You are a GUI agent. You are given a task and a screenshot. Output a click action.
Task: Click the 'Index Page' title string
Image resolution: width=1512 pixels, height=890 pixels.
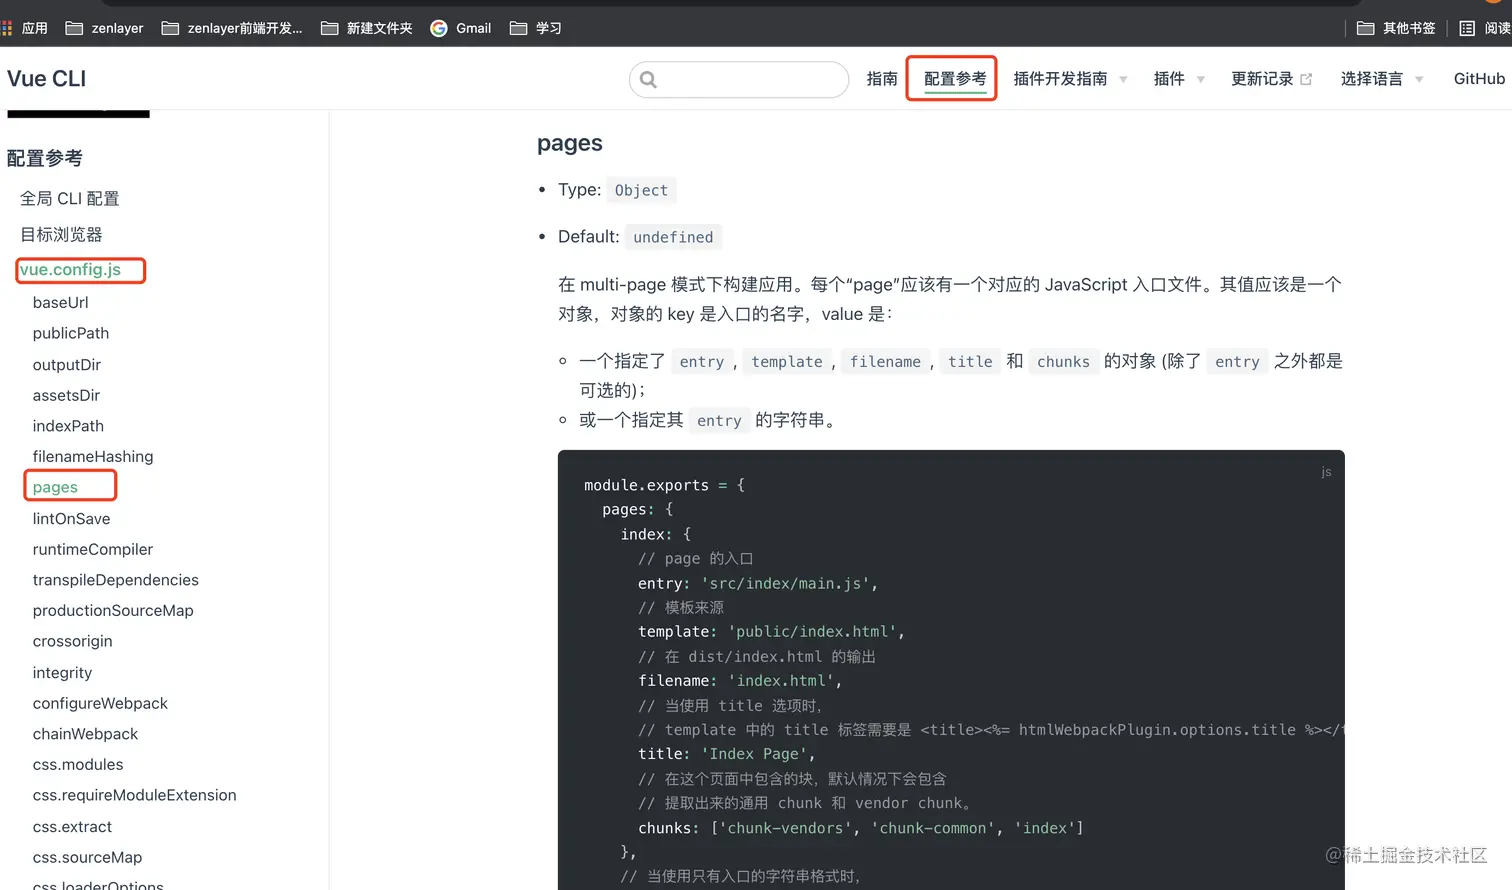click(x=754, y=754)
